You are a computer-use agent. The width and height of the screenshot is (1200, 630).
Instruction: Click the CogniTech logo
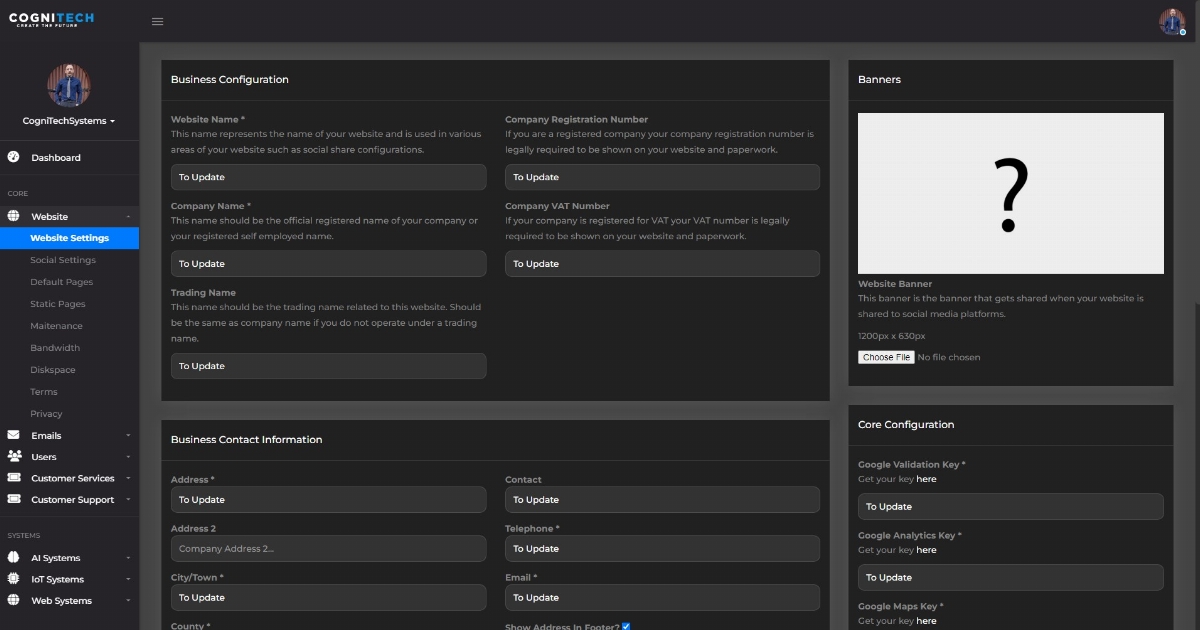point(50,20)
